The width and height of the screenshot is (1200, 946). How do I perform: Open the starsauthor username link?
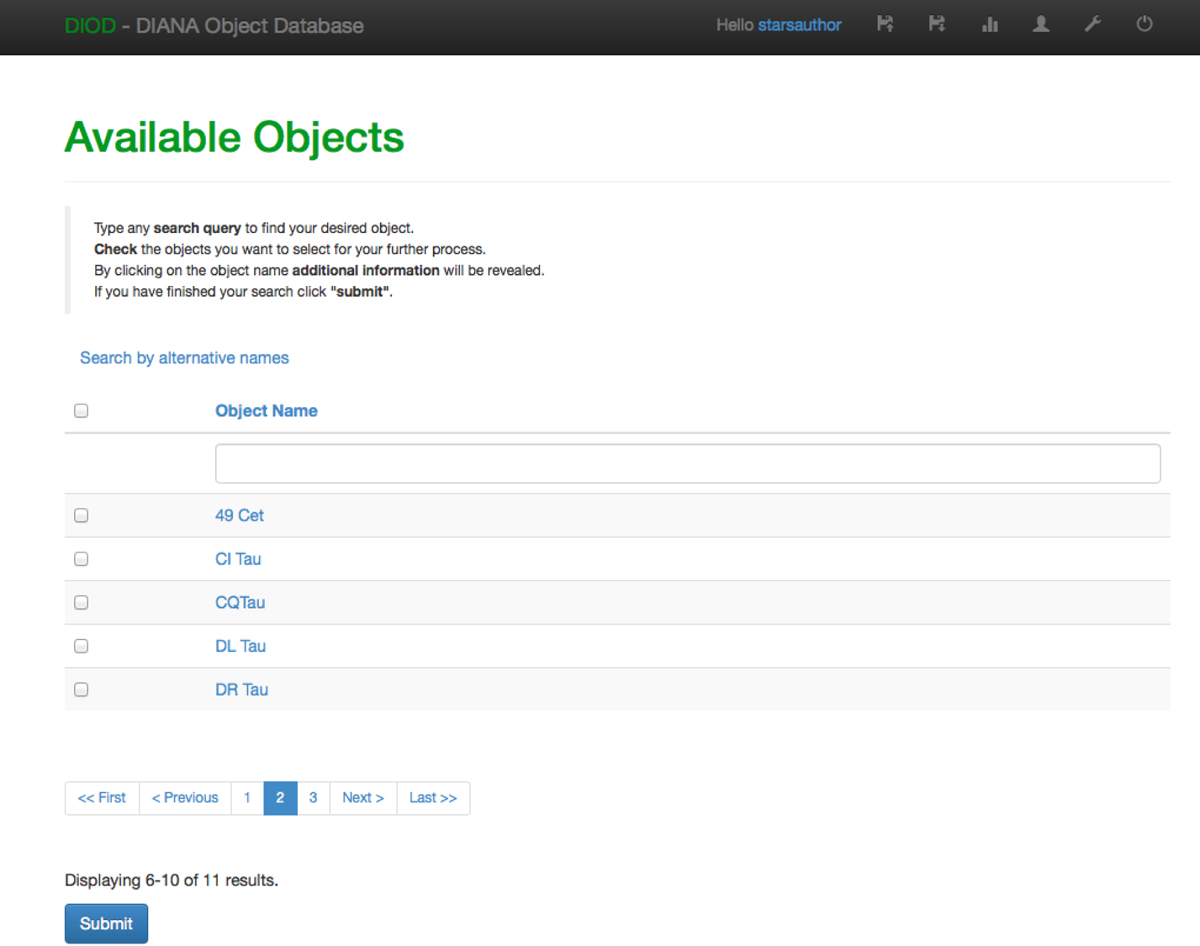pyautogui.click(x=799, y=25)
